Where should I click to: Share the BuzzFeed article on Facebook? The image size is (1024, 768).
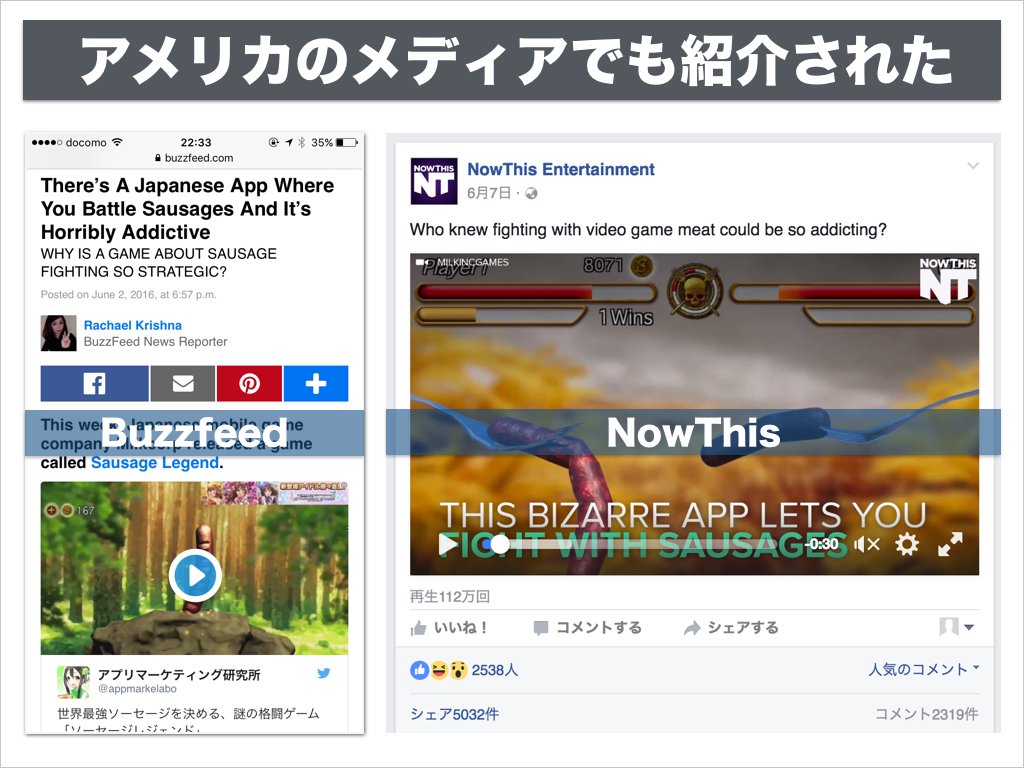click(95, 383)
